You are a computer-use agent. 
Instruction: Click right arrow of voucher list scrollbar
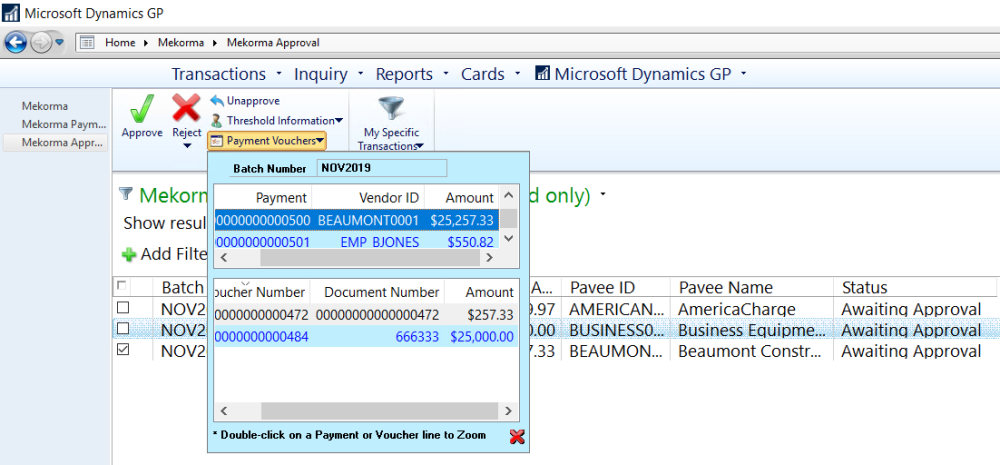click(x=508, y=411)
